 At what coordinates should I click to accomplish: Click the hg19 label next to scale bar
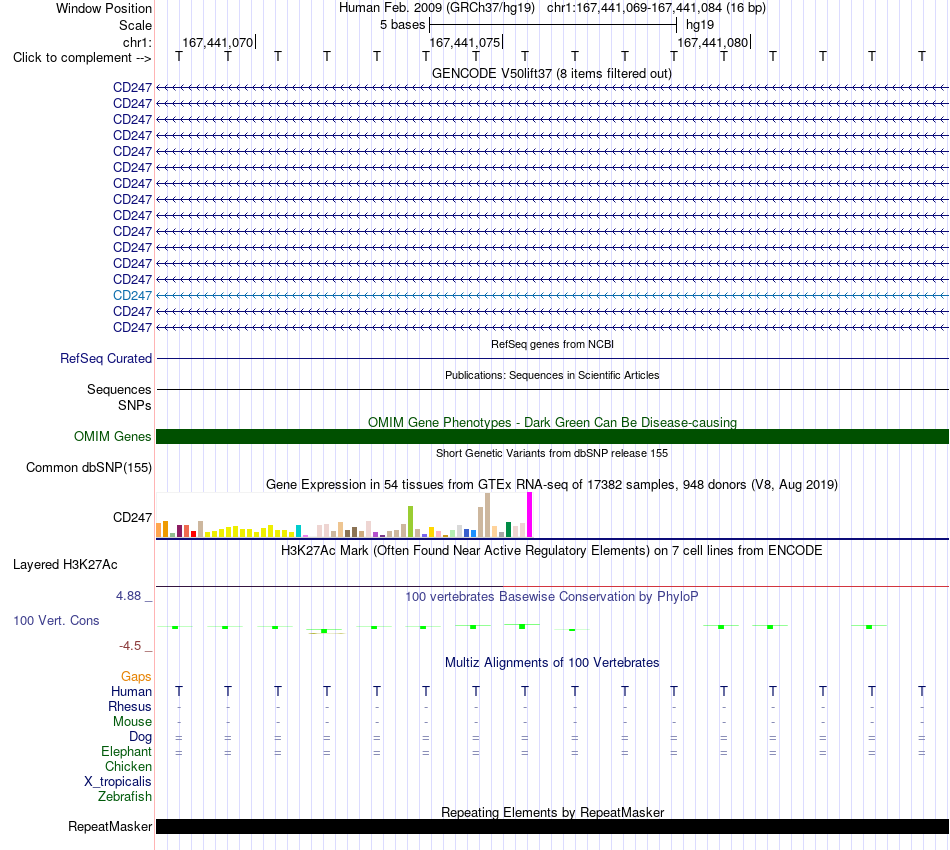point(700,25)
